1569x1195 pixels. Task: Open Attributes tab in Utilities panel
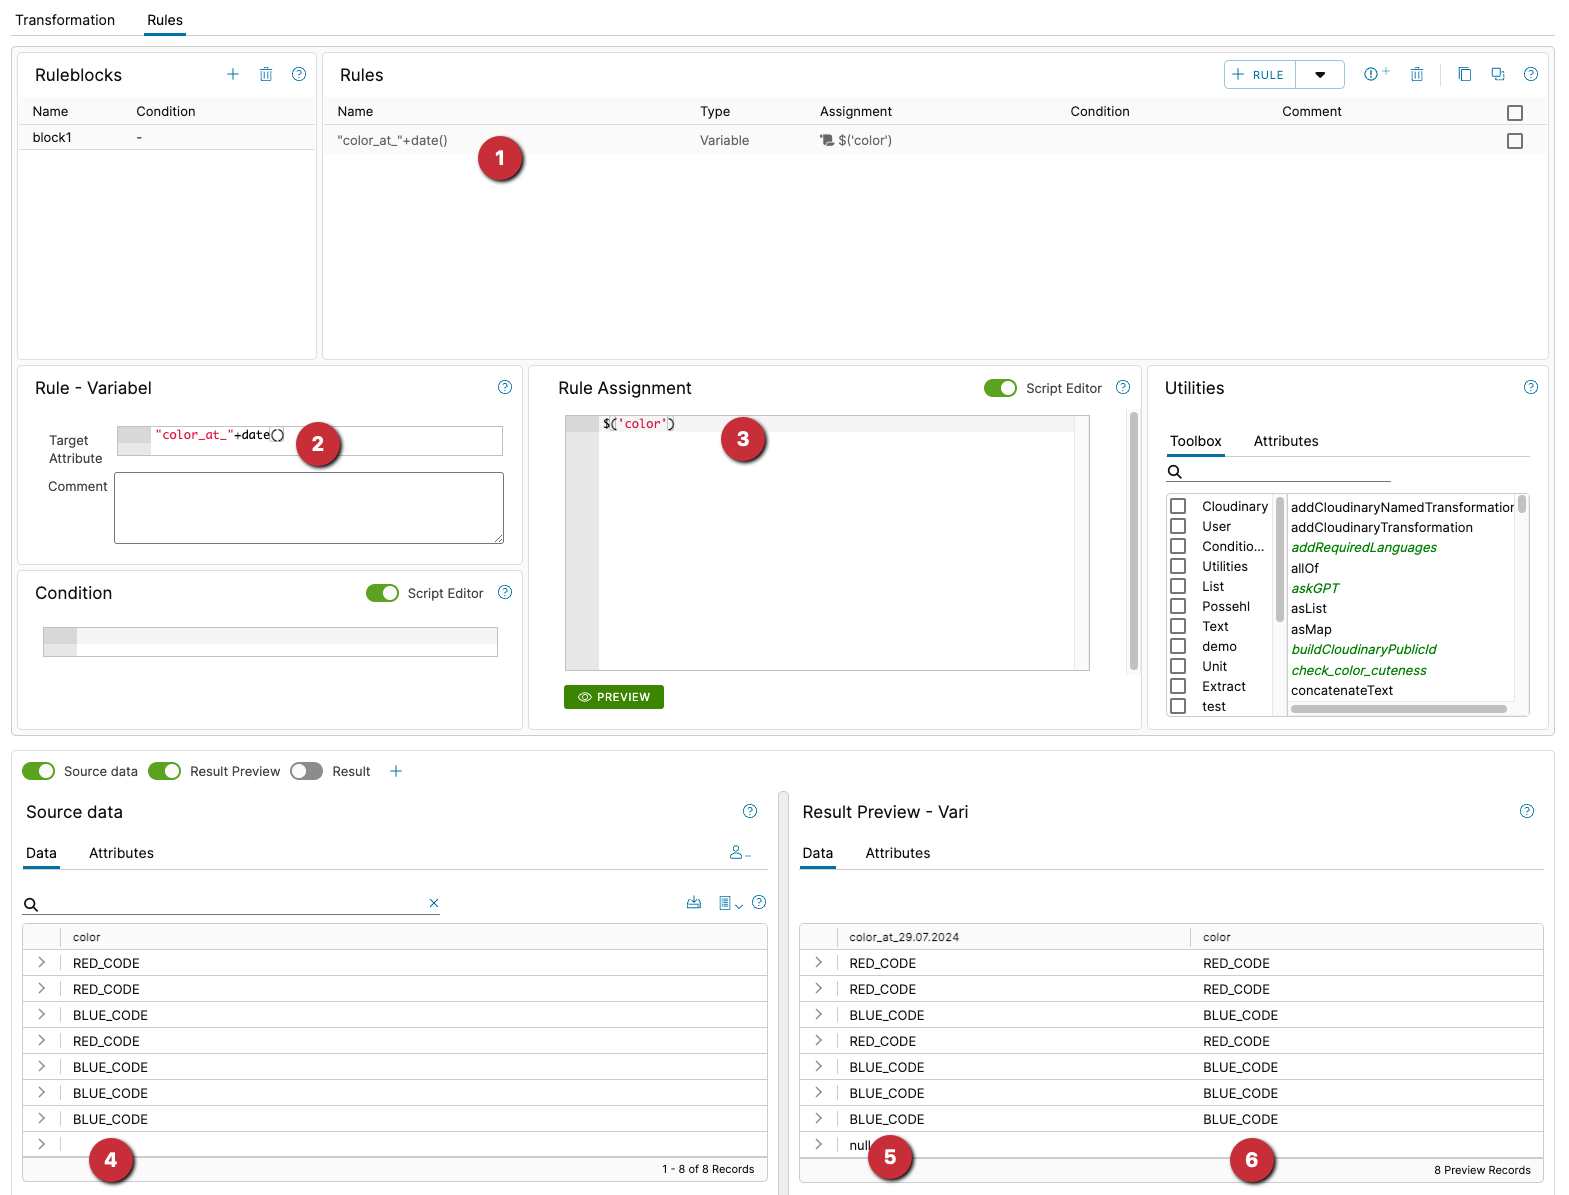pos(1285,441)
